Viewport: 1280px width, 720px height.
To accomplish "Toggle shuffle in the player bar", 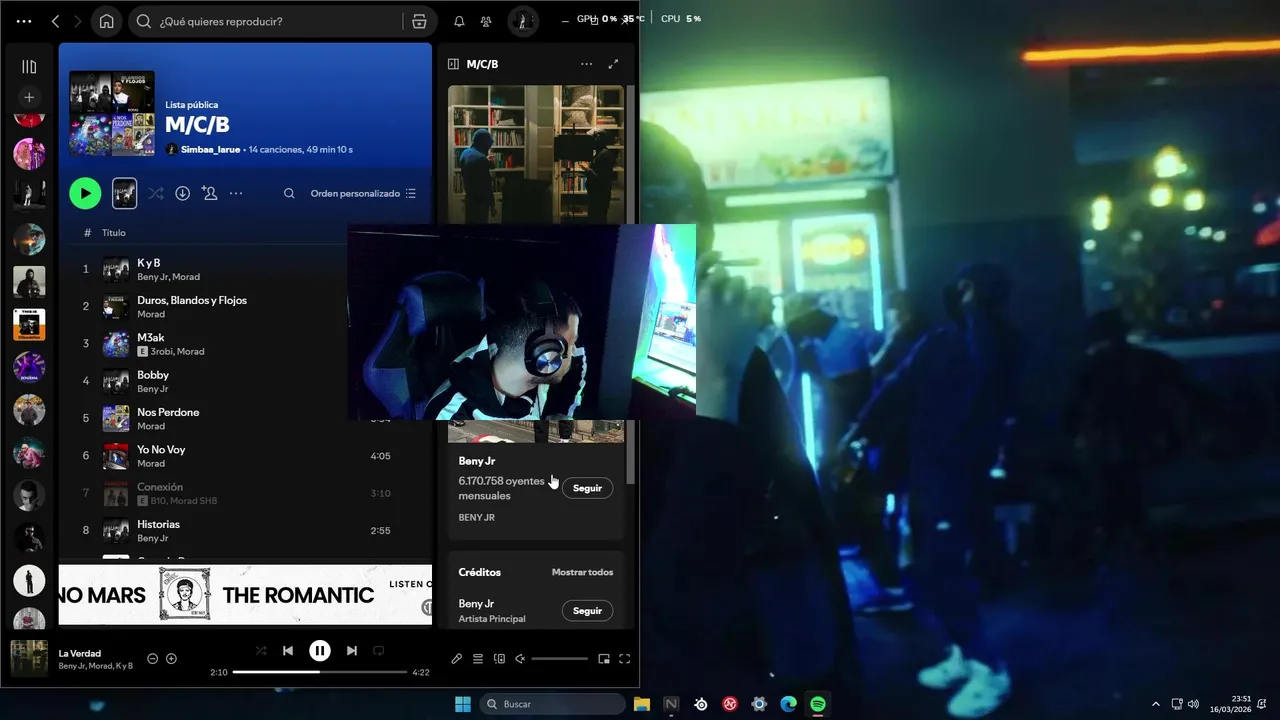I will pyautogui.click(x=261, y=651).
